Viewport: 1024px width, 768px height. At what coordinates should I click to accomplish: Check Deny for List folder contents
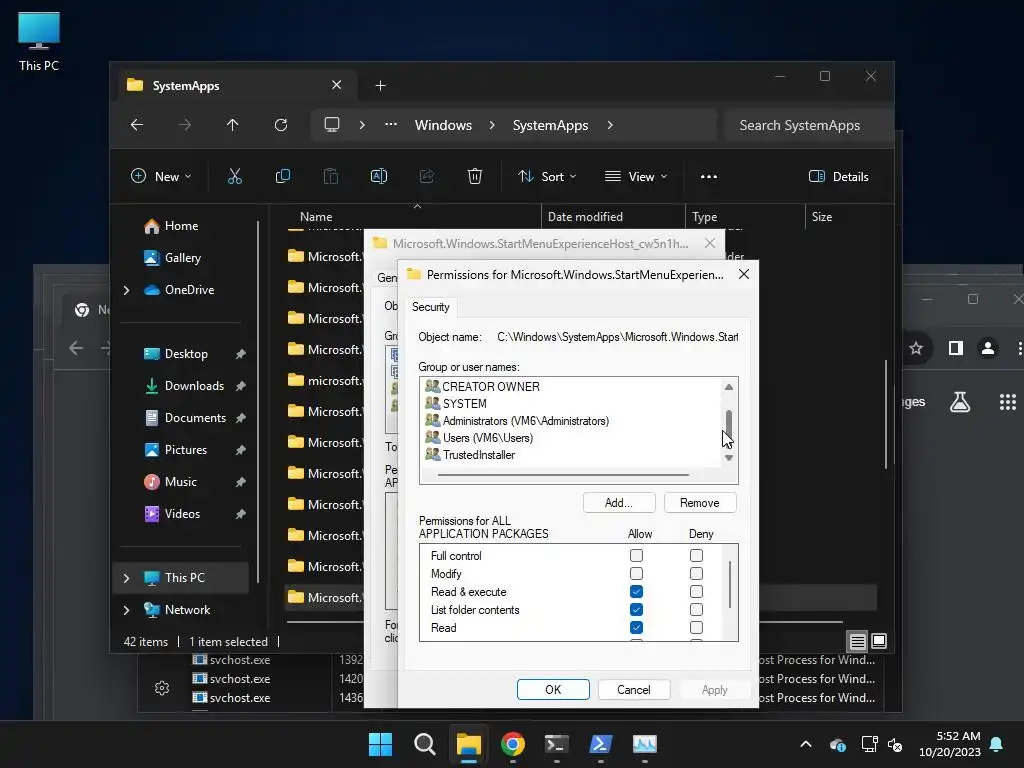click(696, 609)
